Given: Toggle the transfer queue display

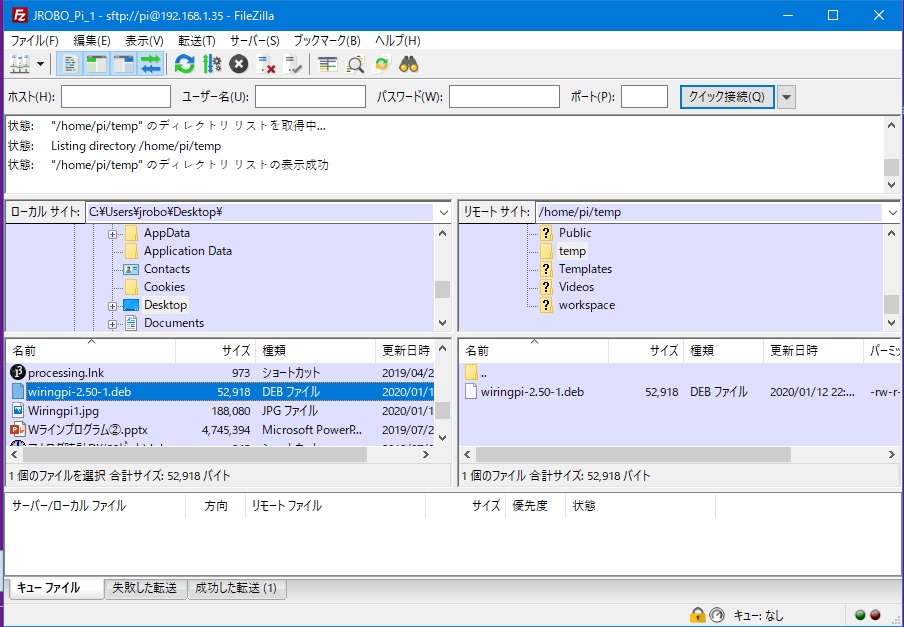Looking at the screenshot, I should click(x=150, y=64).
